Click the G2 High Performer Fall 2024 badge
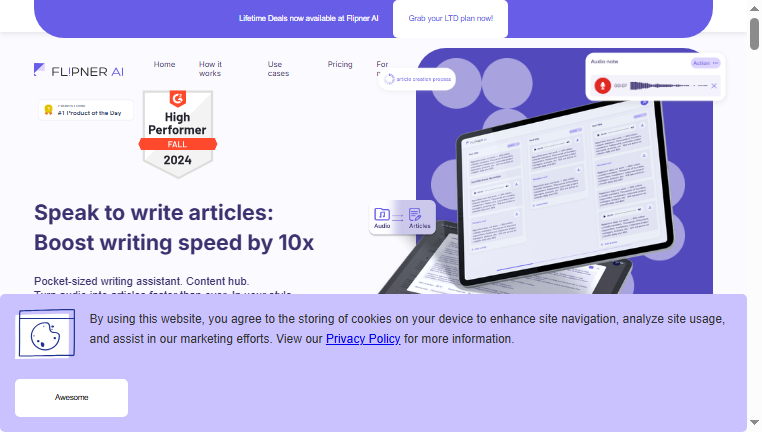The height and width of the screenshot is (432, 762). tap(178, 134)
